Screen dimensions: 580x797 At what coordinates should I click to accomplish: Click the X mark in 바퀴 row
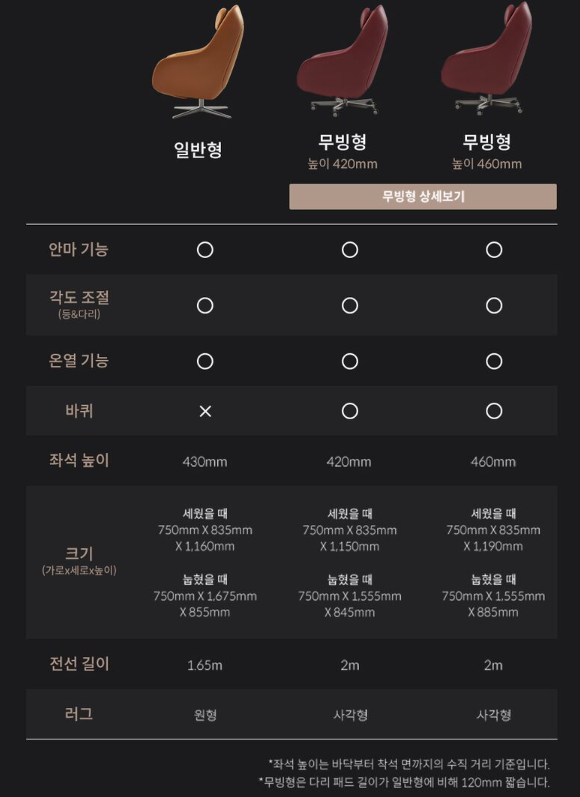205,411
